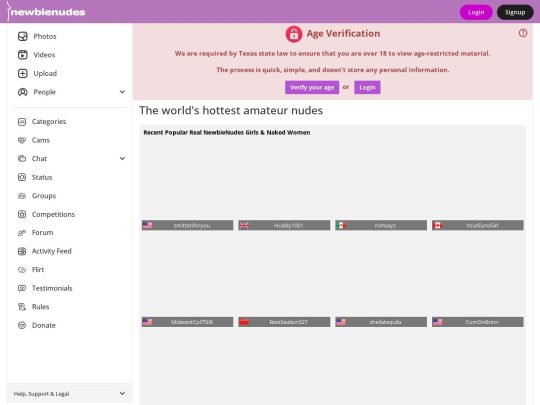Click the pink Login button in header

pos(476,12)
